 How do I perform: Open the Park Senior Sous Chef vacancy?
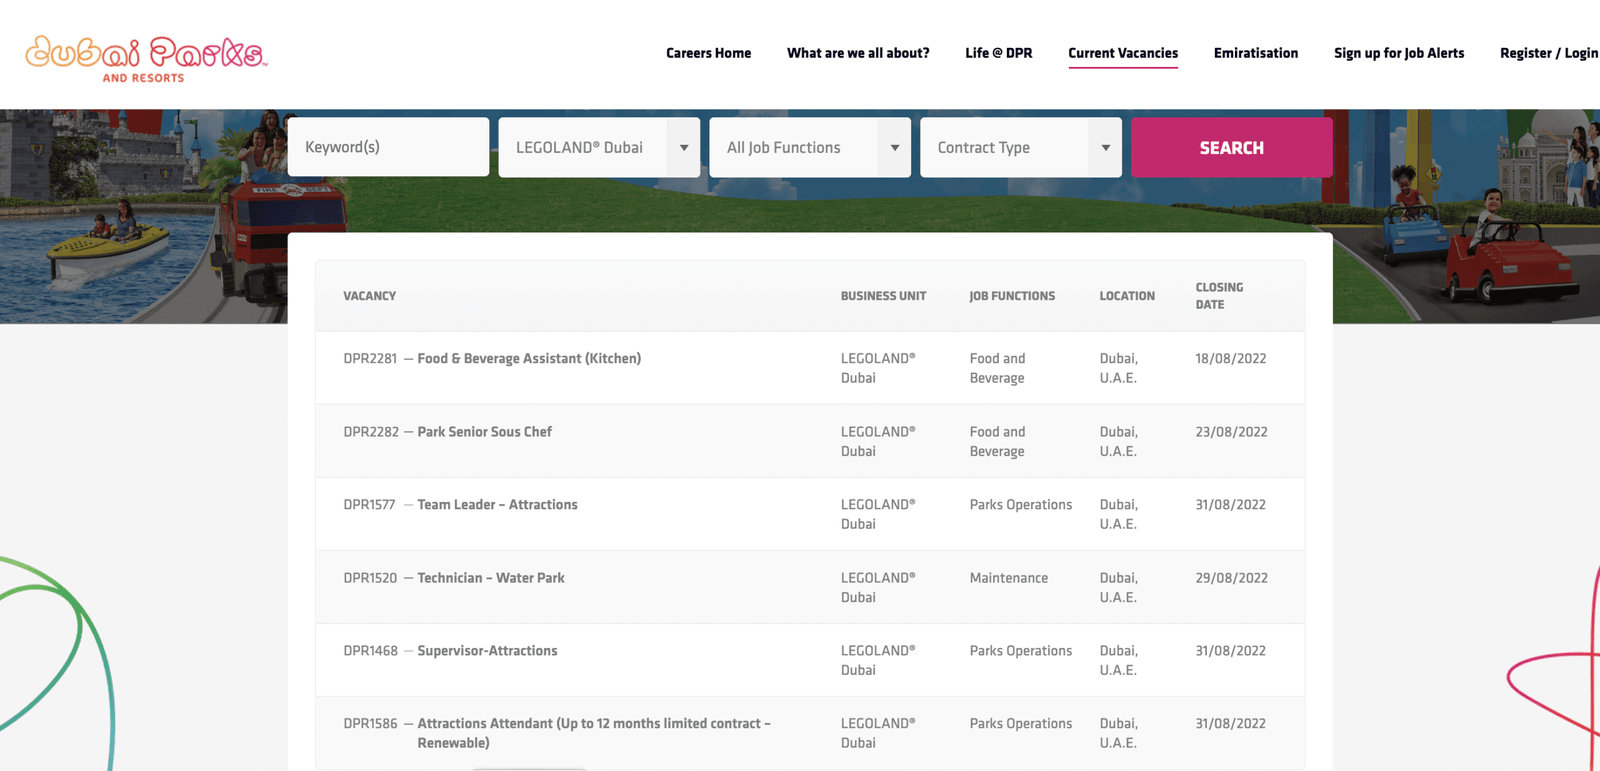[484, 432]
